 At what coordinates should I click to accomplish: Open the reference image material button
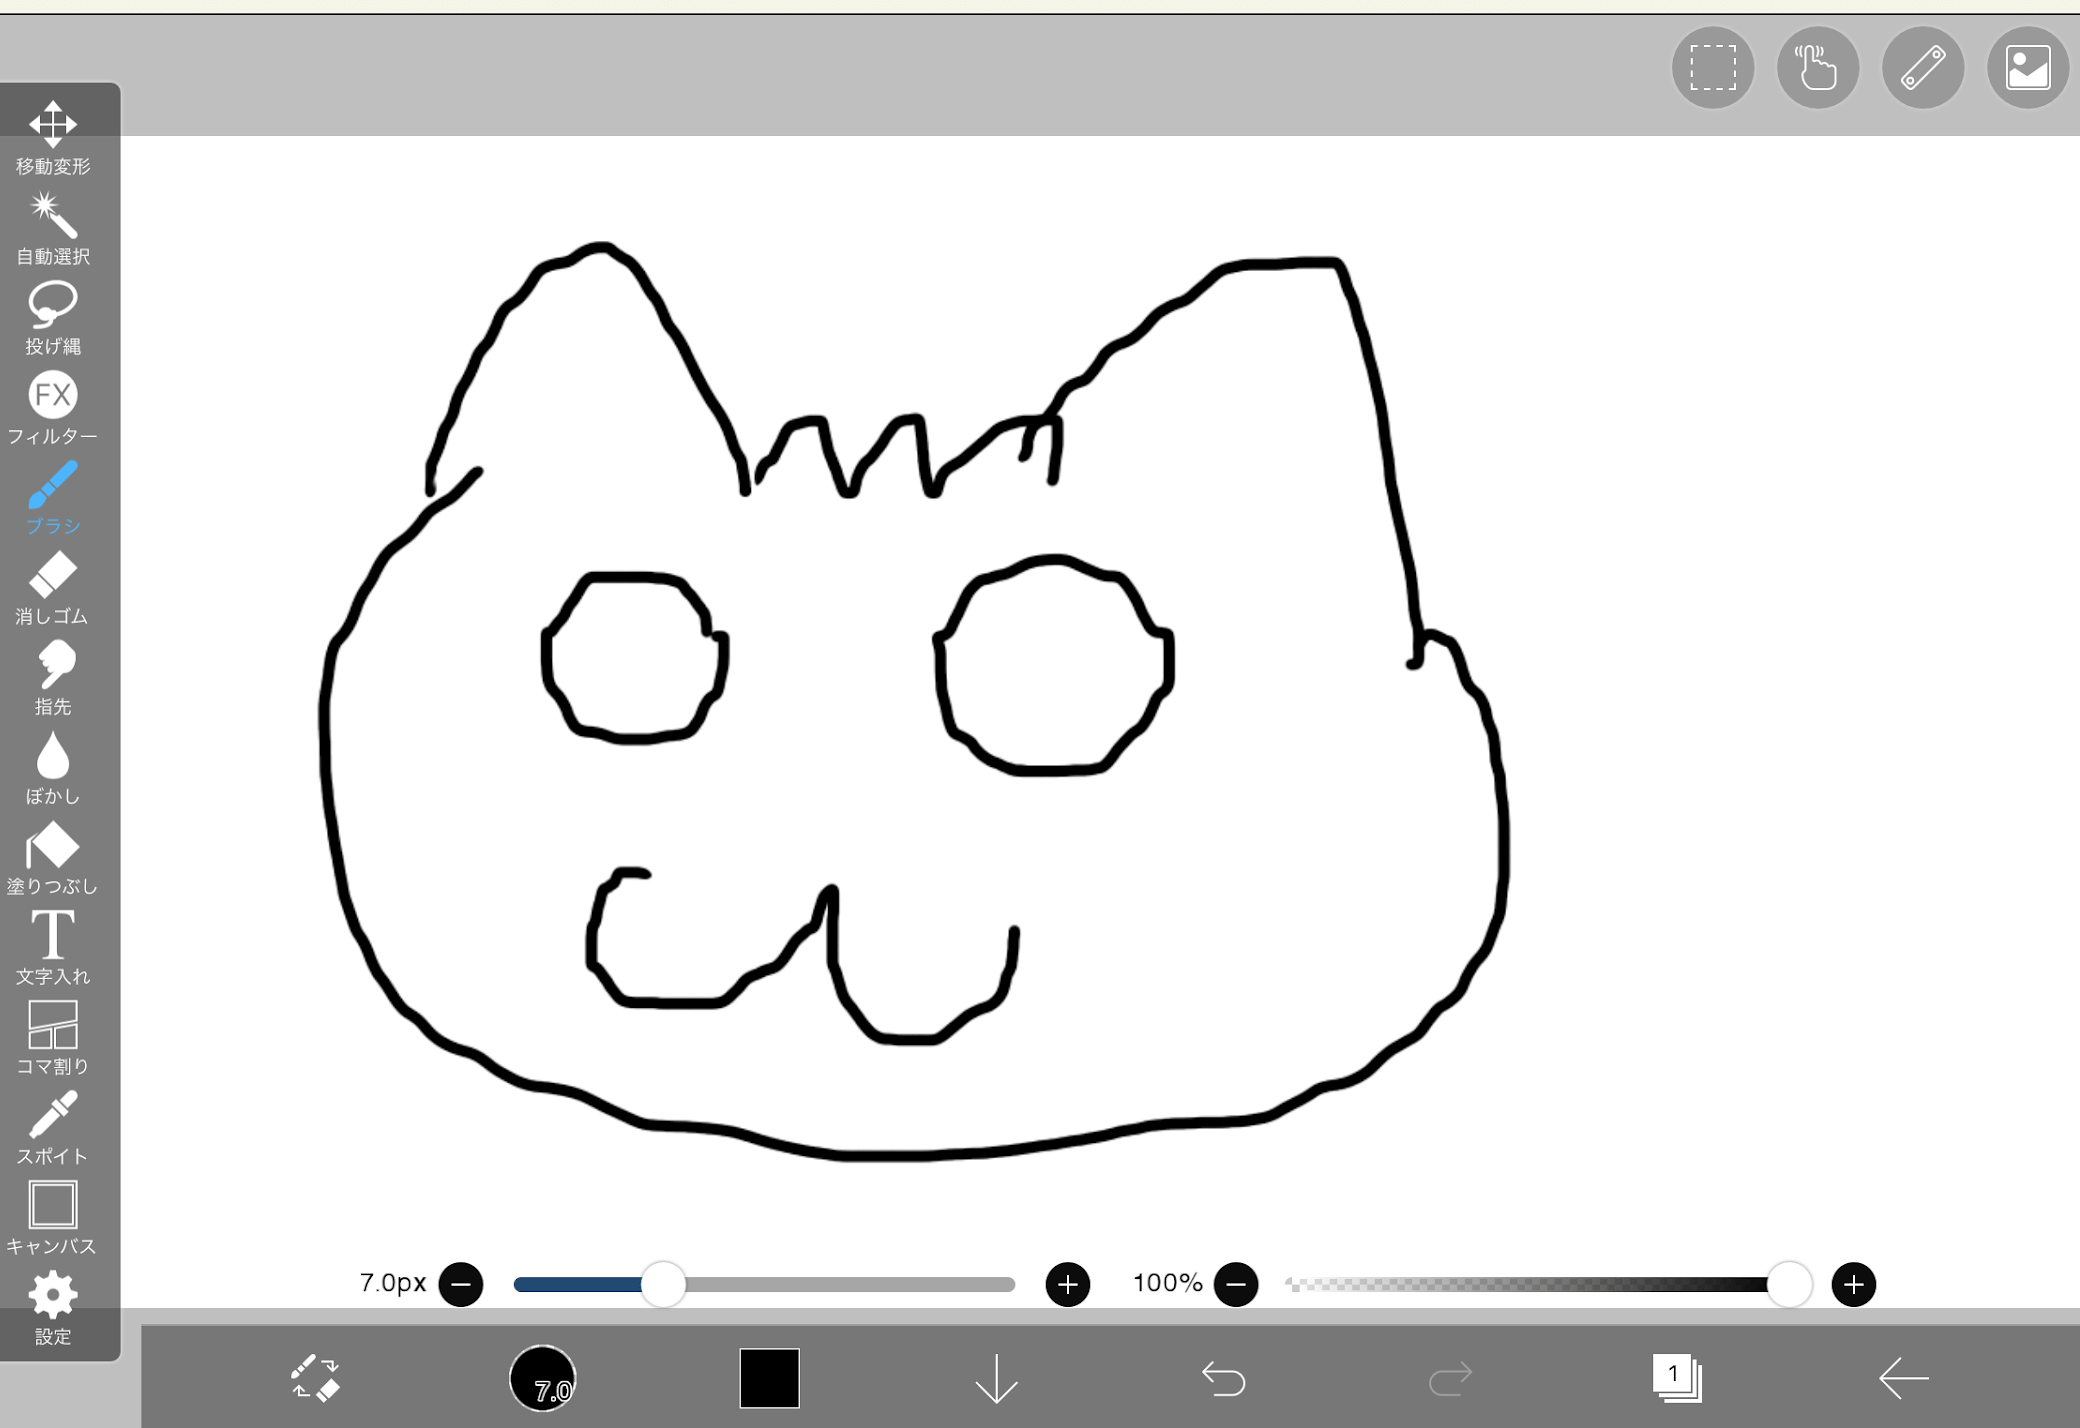(x=2028, y=68)
